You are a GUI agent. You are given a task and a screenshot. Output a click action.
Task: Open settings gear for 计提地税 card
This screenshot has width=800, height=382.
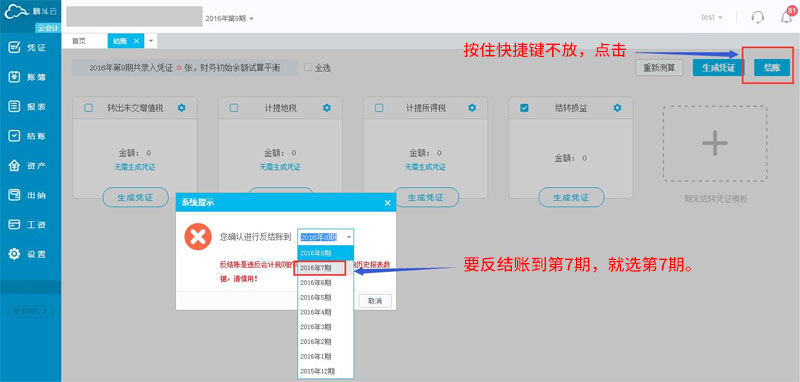pyautogui.click(x=327, y=108)
